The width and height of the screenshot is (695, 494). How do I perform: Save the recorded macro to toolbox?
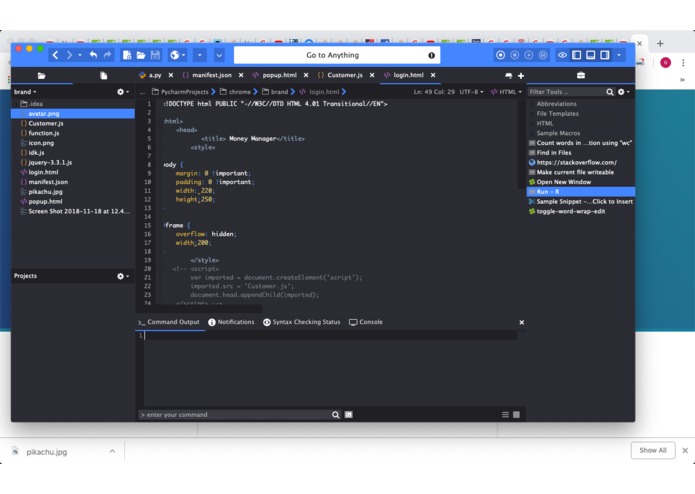tap(543, 55)
